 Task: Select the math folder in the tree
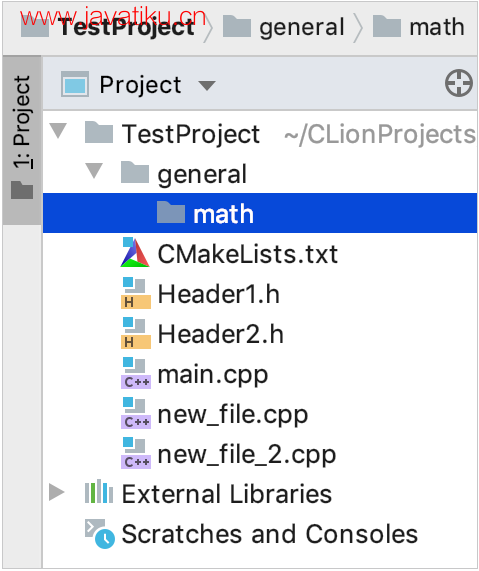coord(260,213)
